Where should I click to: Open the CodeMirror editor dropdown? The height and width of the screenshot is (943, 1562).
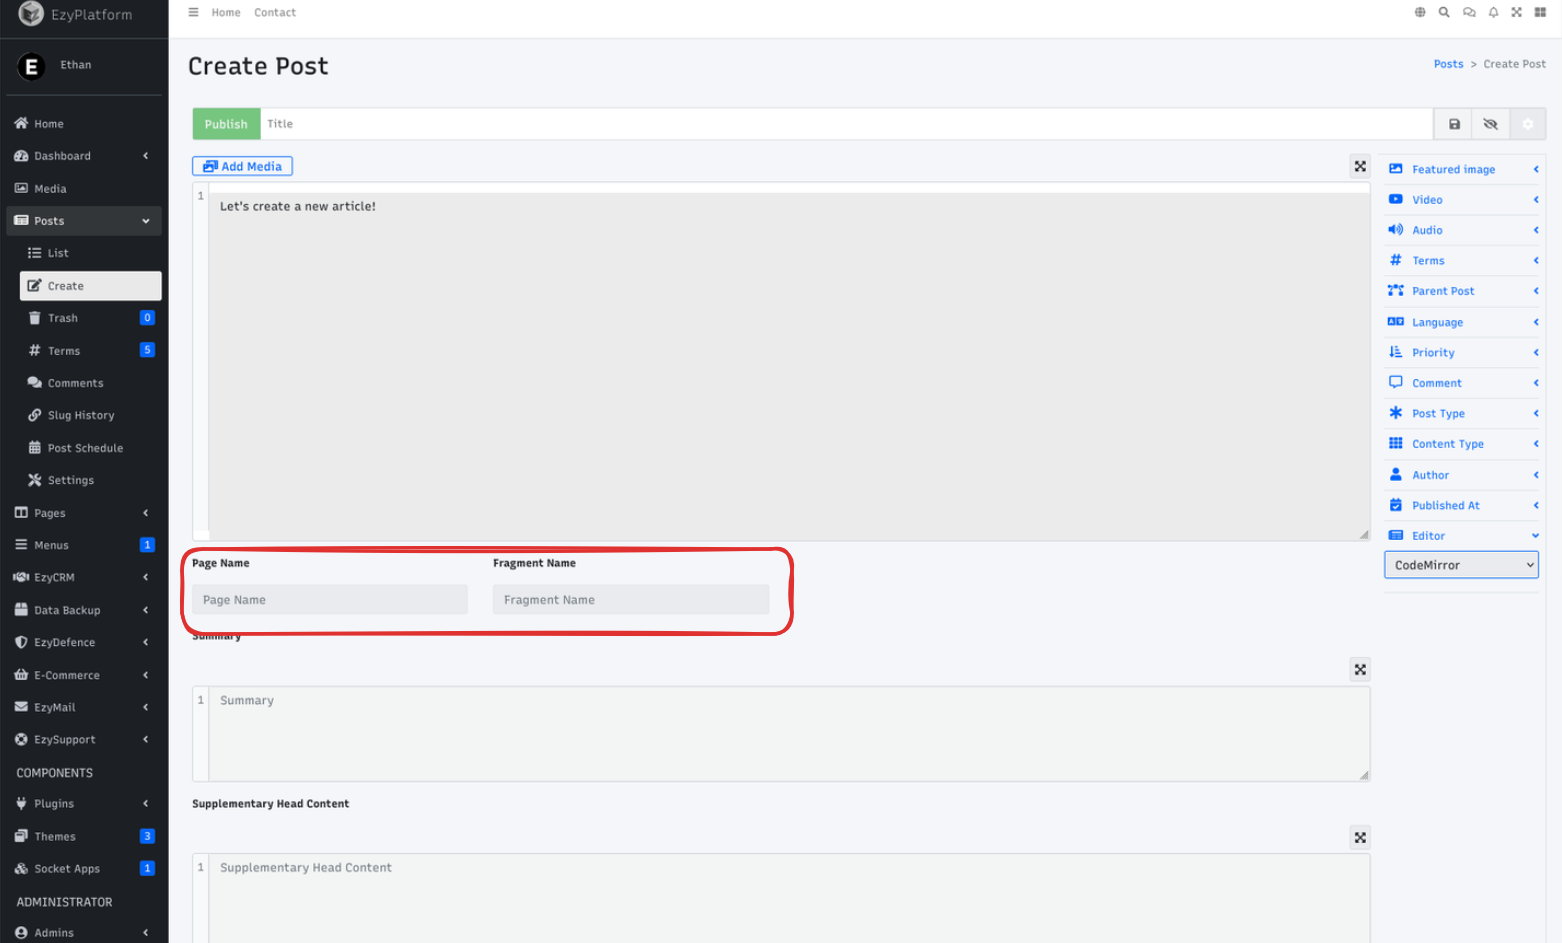[x=1461, y=565]
